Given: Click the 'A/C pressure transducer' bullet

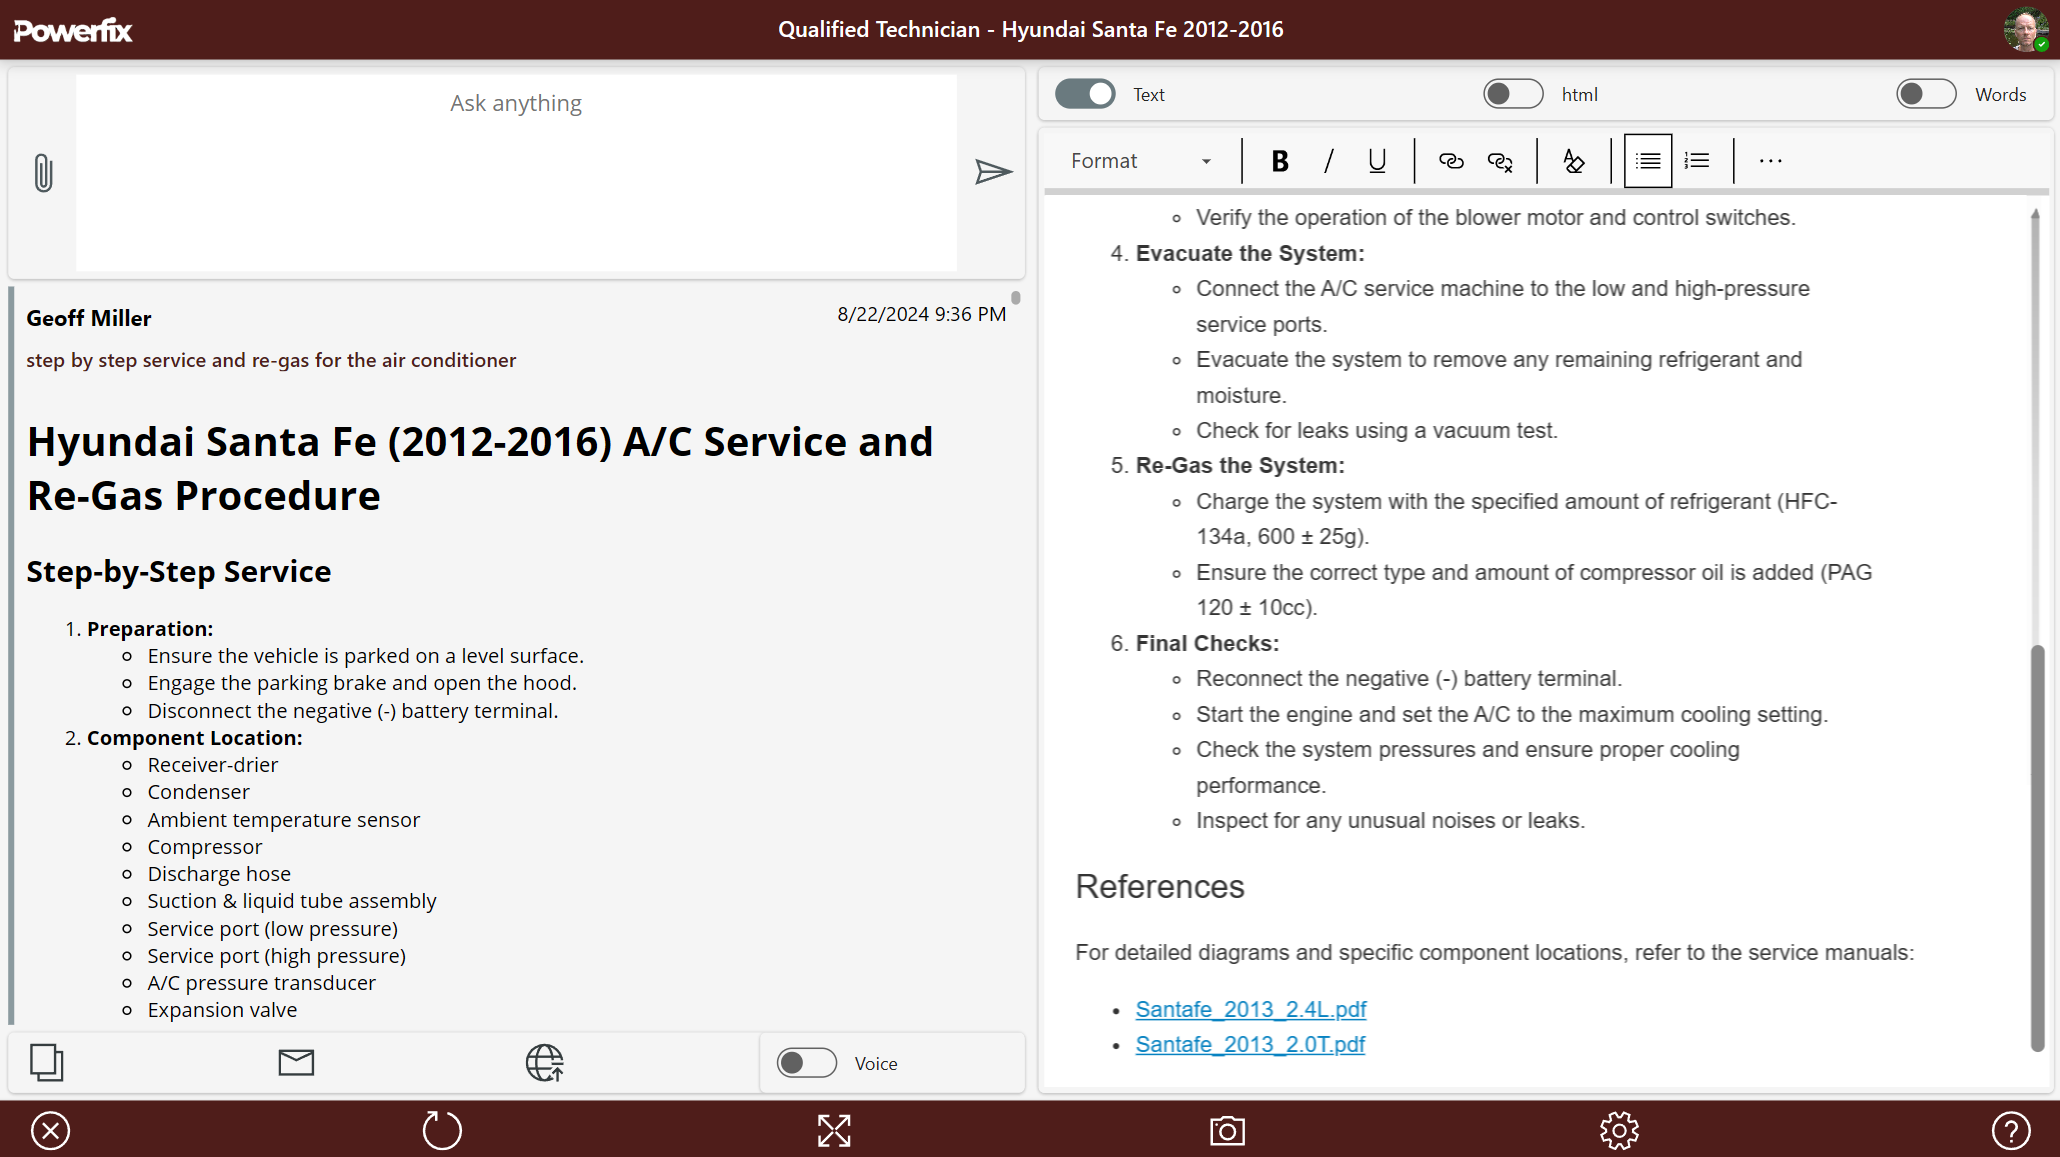Looking at the screenshot, I should click(262, 983).
